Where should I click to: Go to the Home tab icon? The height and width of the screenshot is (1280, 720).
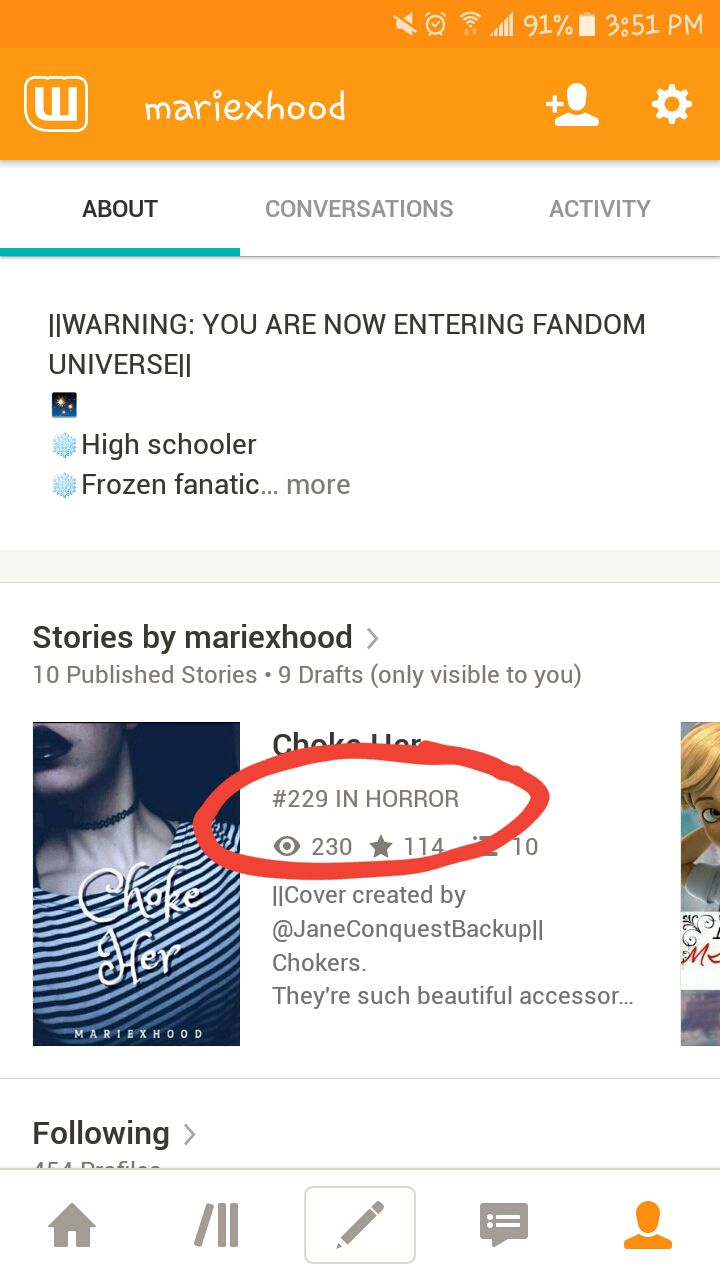73,1225
